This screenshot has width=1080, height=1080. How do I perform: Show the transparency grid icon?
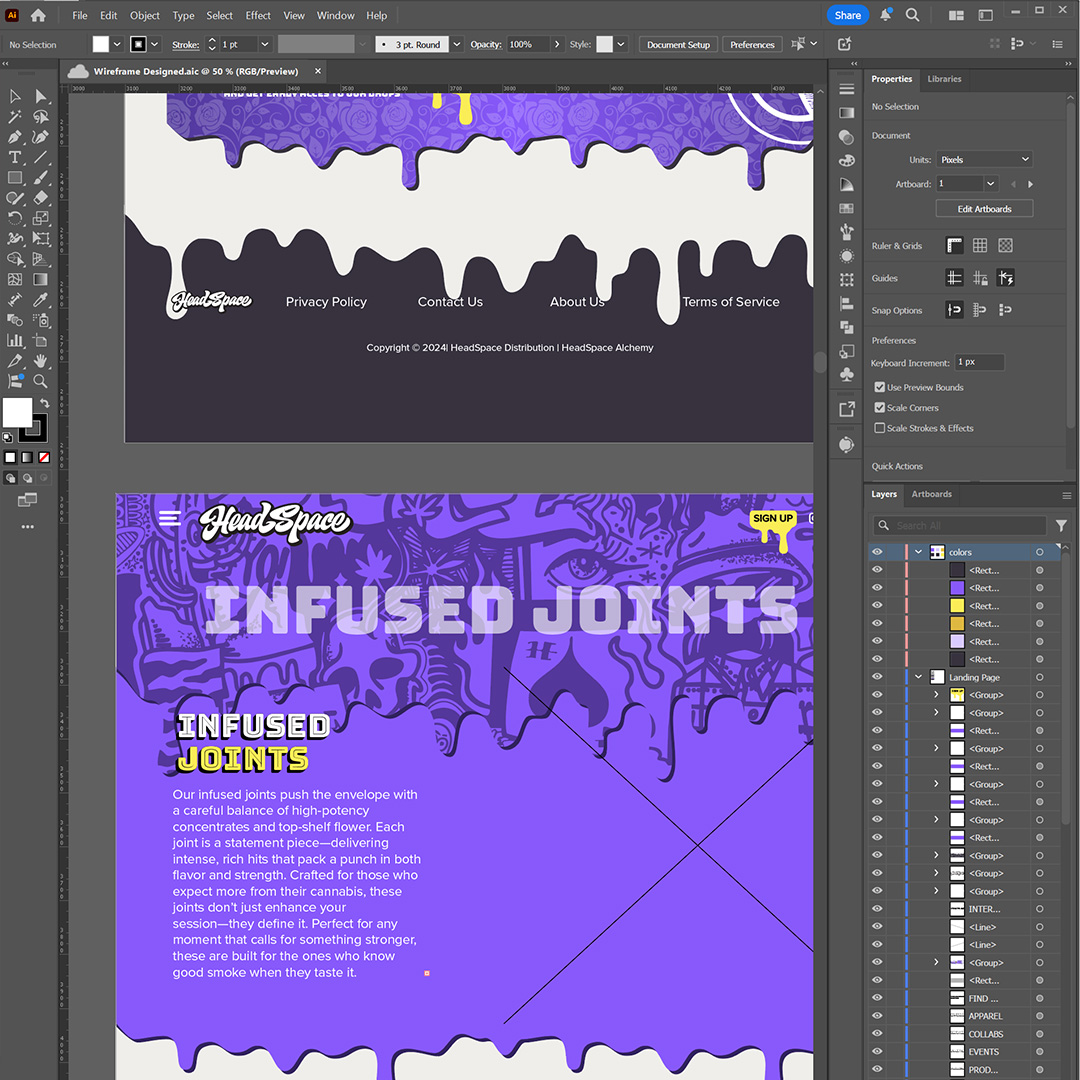(x=1006, y=245)
